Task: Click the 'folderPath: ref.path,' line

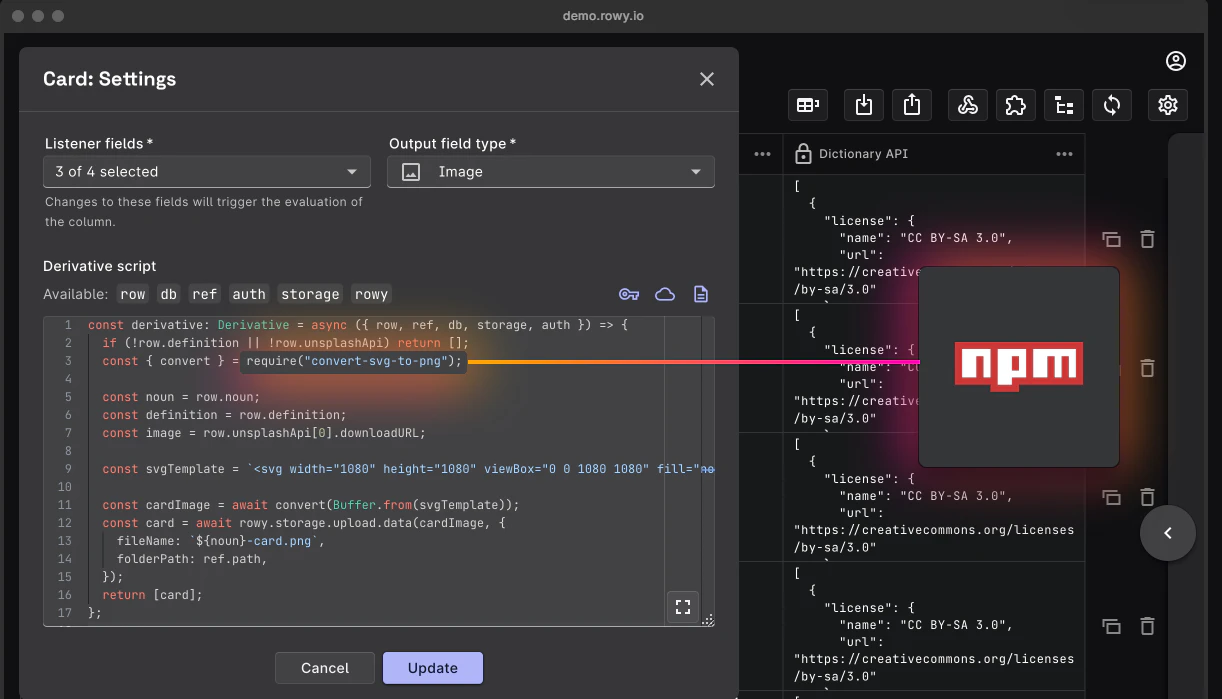Action: coord(192,559)
